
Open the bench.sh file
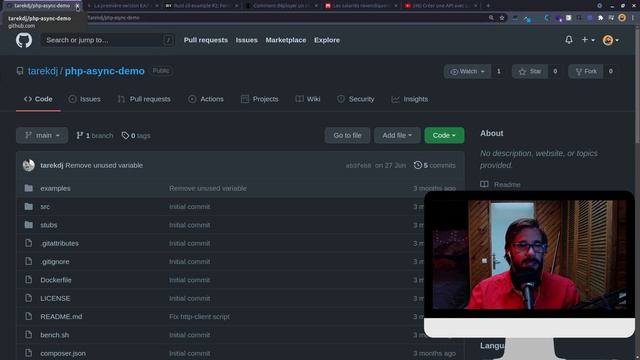(55, 335)
